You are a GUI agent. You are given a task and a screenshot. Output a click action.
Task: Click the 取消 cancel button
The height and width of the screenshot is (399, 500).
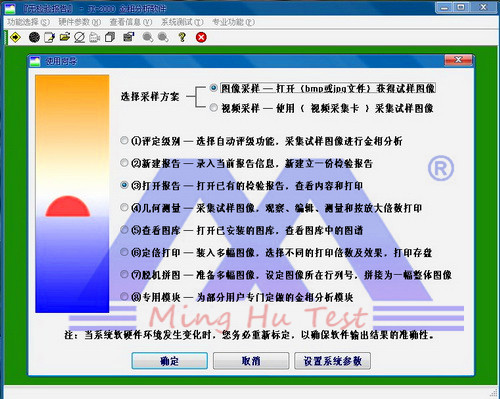pos(251,361)
